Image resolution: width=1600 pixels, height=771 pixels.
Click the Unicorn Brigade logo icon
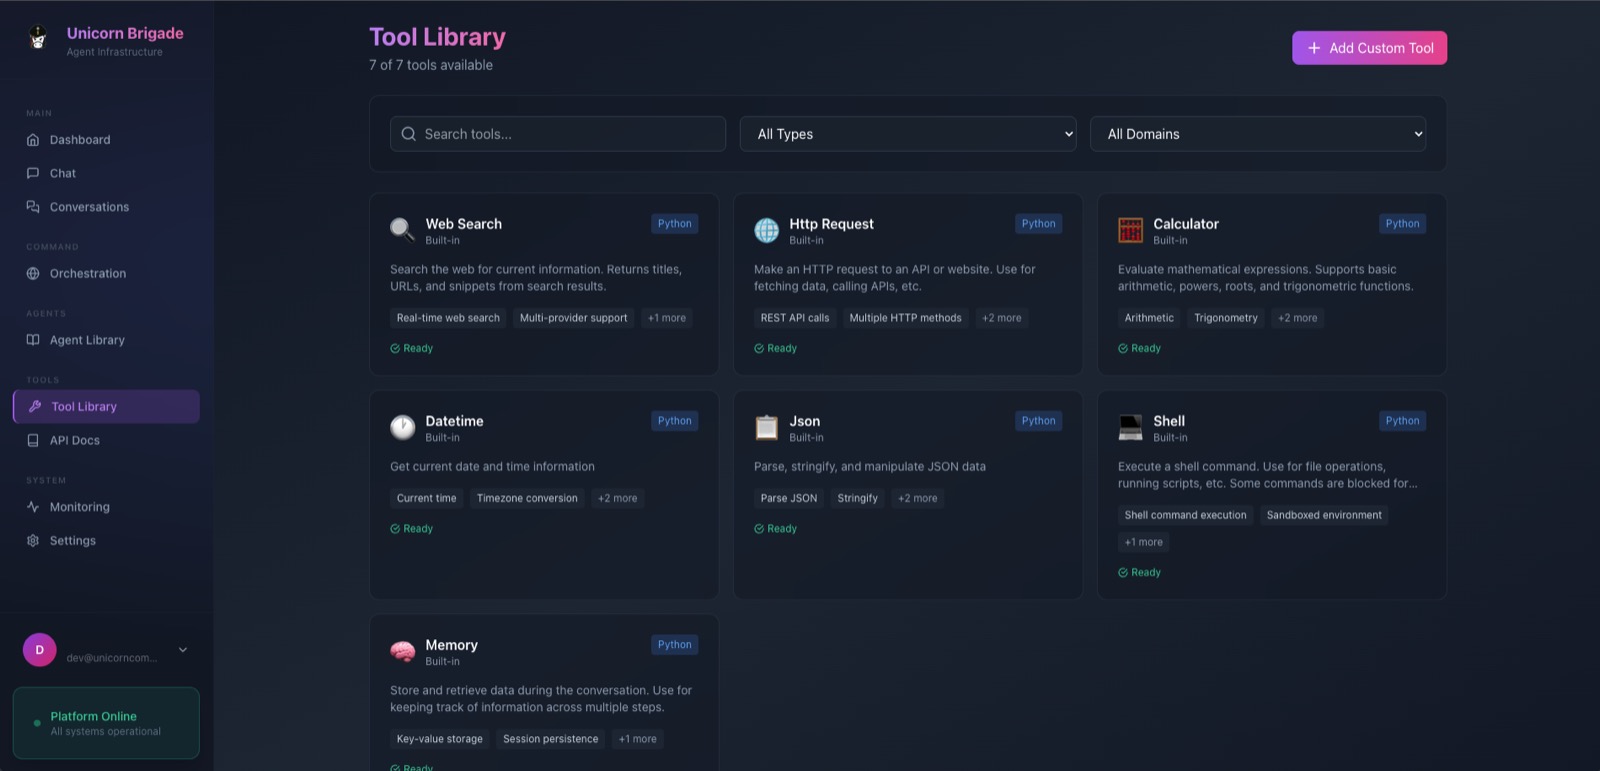[38, 39]
